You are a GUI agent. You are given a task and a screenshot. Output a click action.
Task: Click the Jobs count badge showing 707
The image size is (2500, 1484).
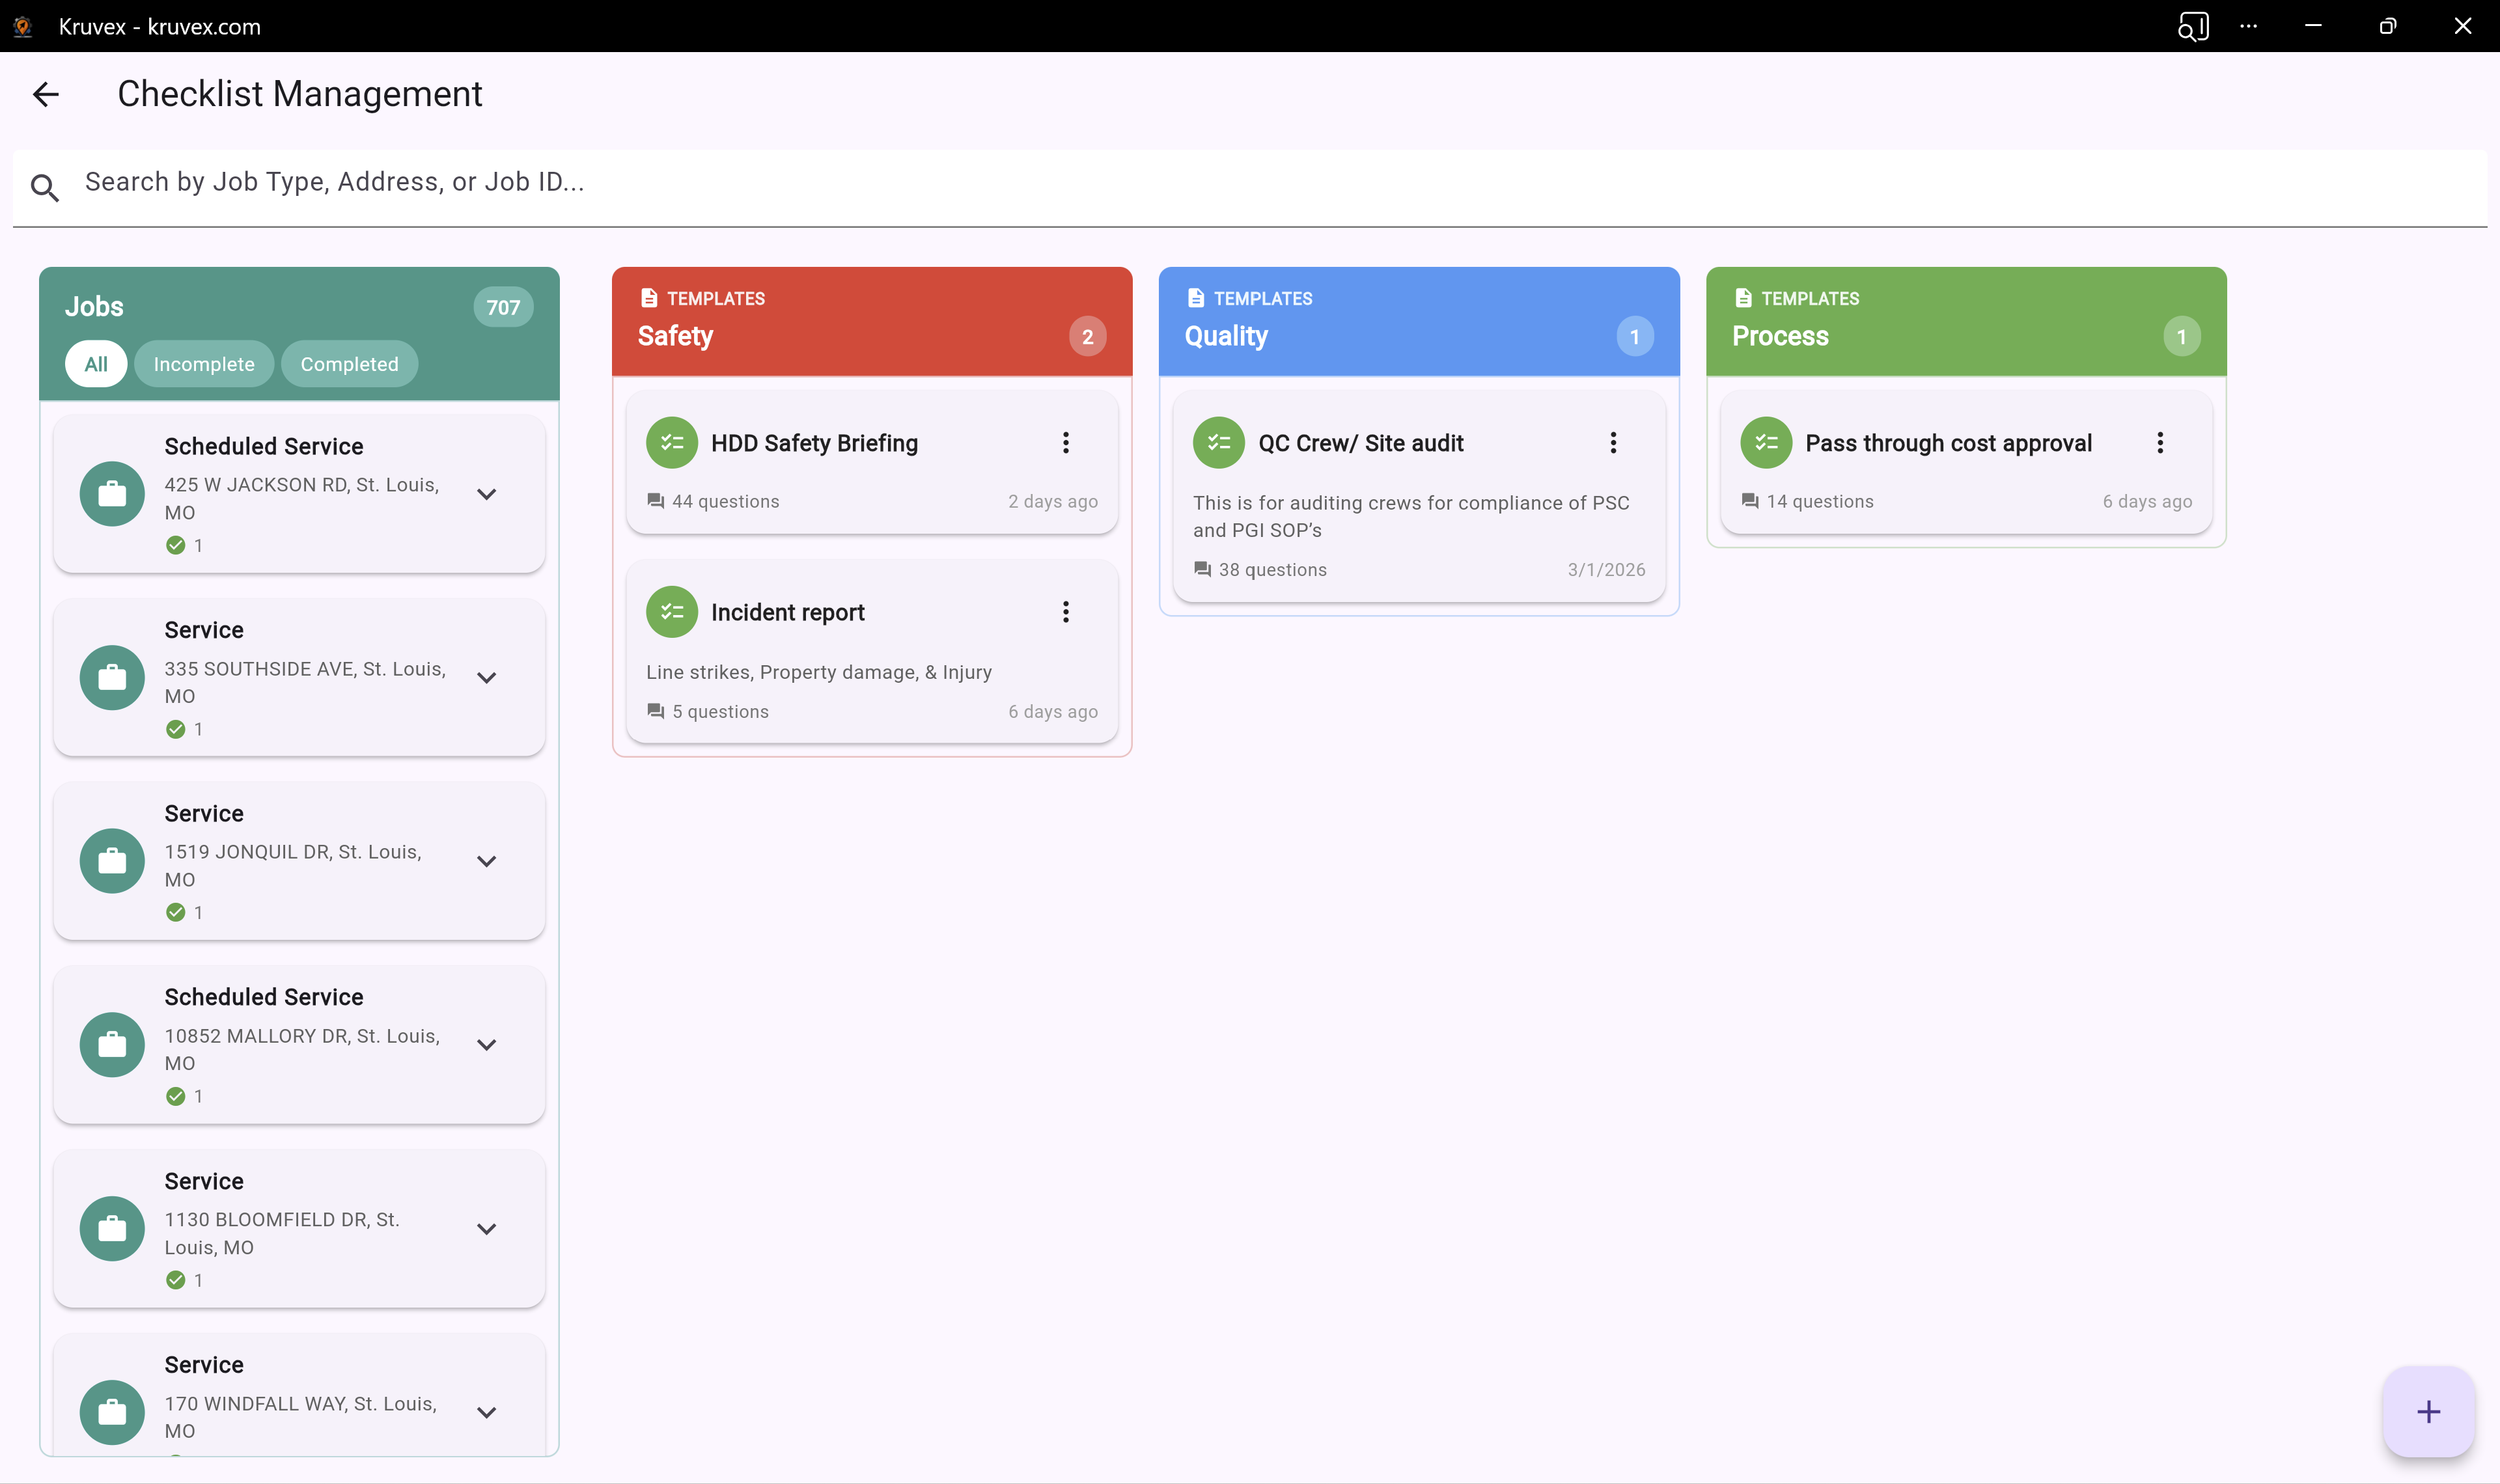pyautogui.click(x=503, y=307)
